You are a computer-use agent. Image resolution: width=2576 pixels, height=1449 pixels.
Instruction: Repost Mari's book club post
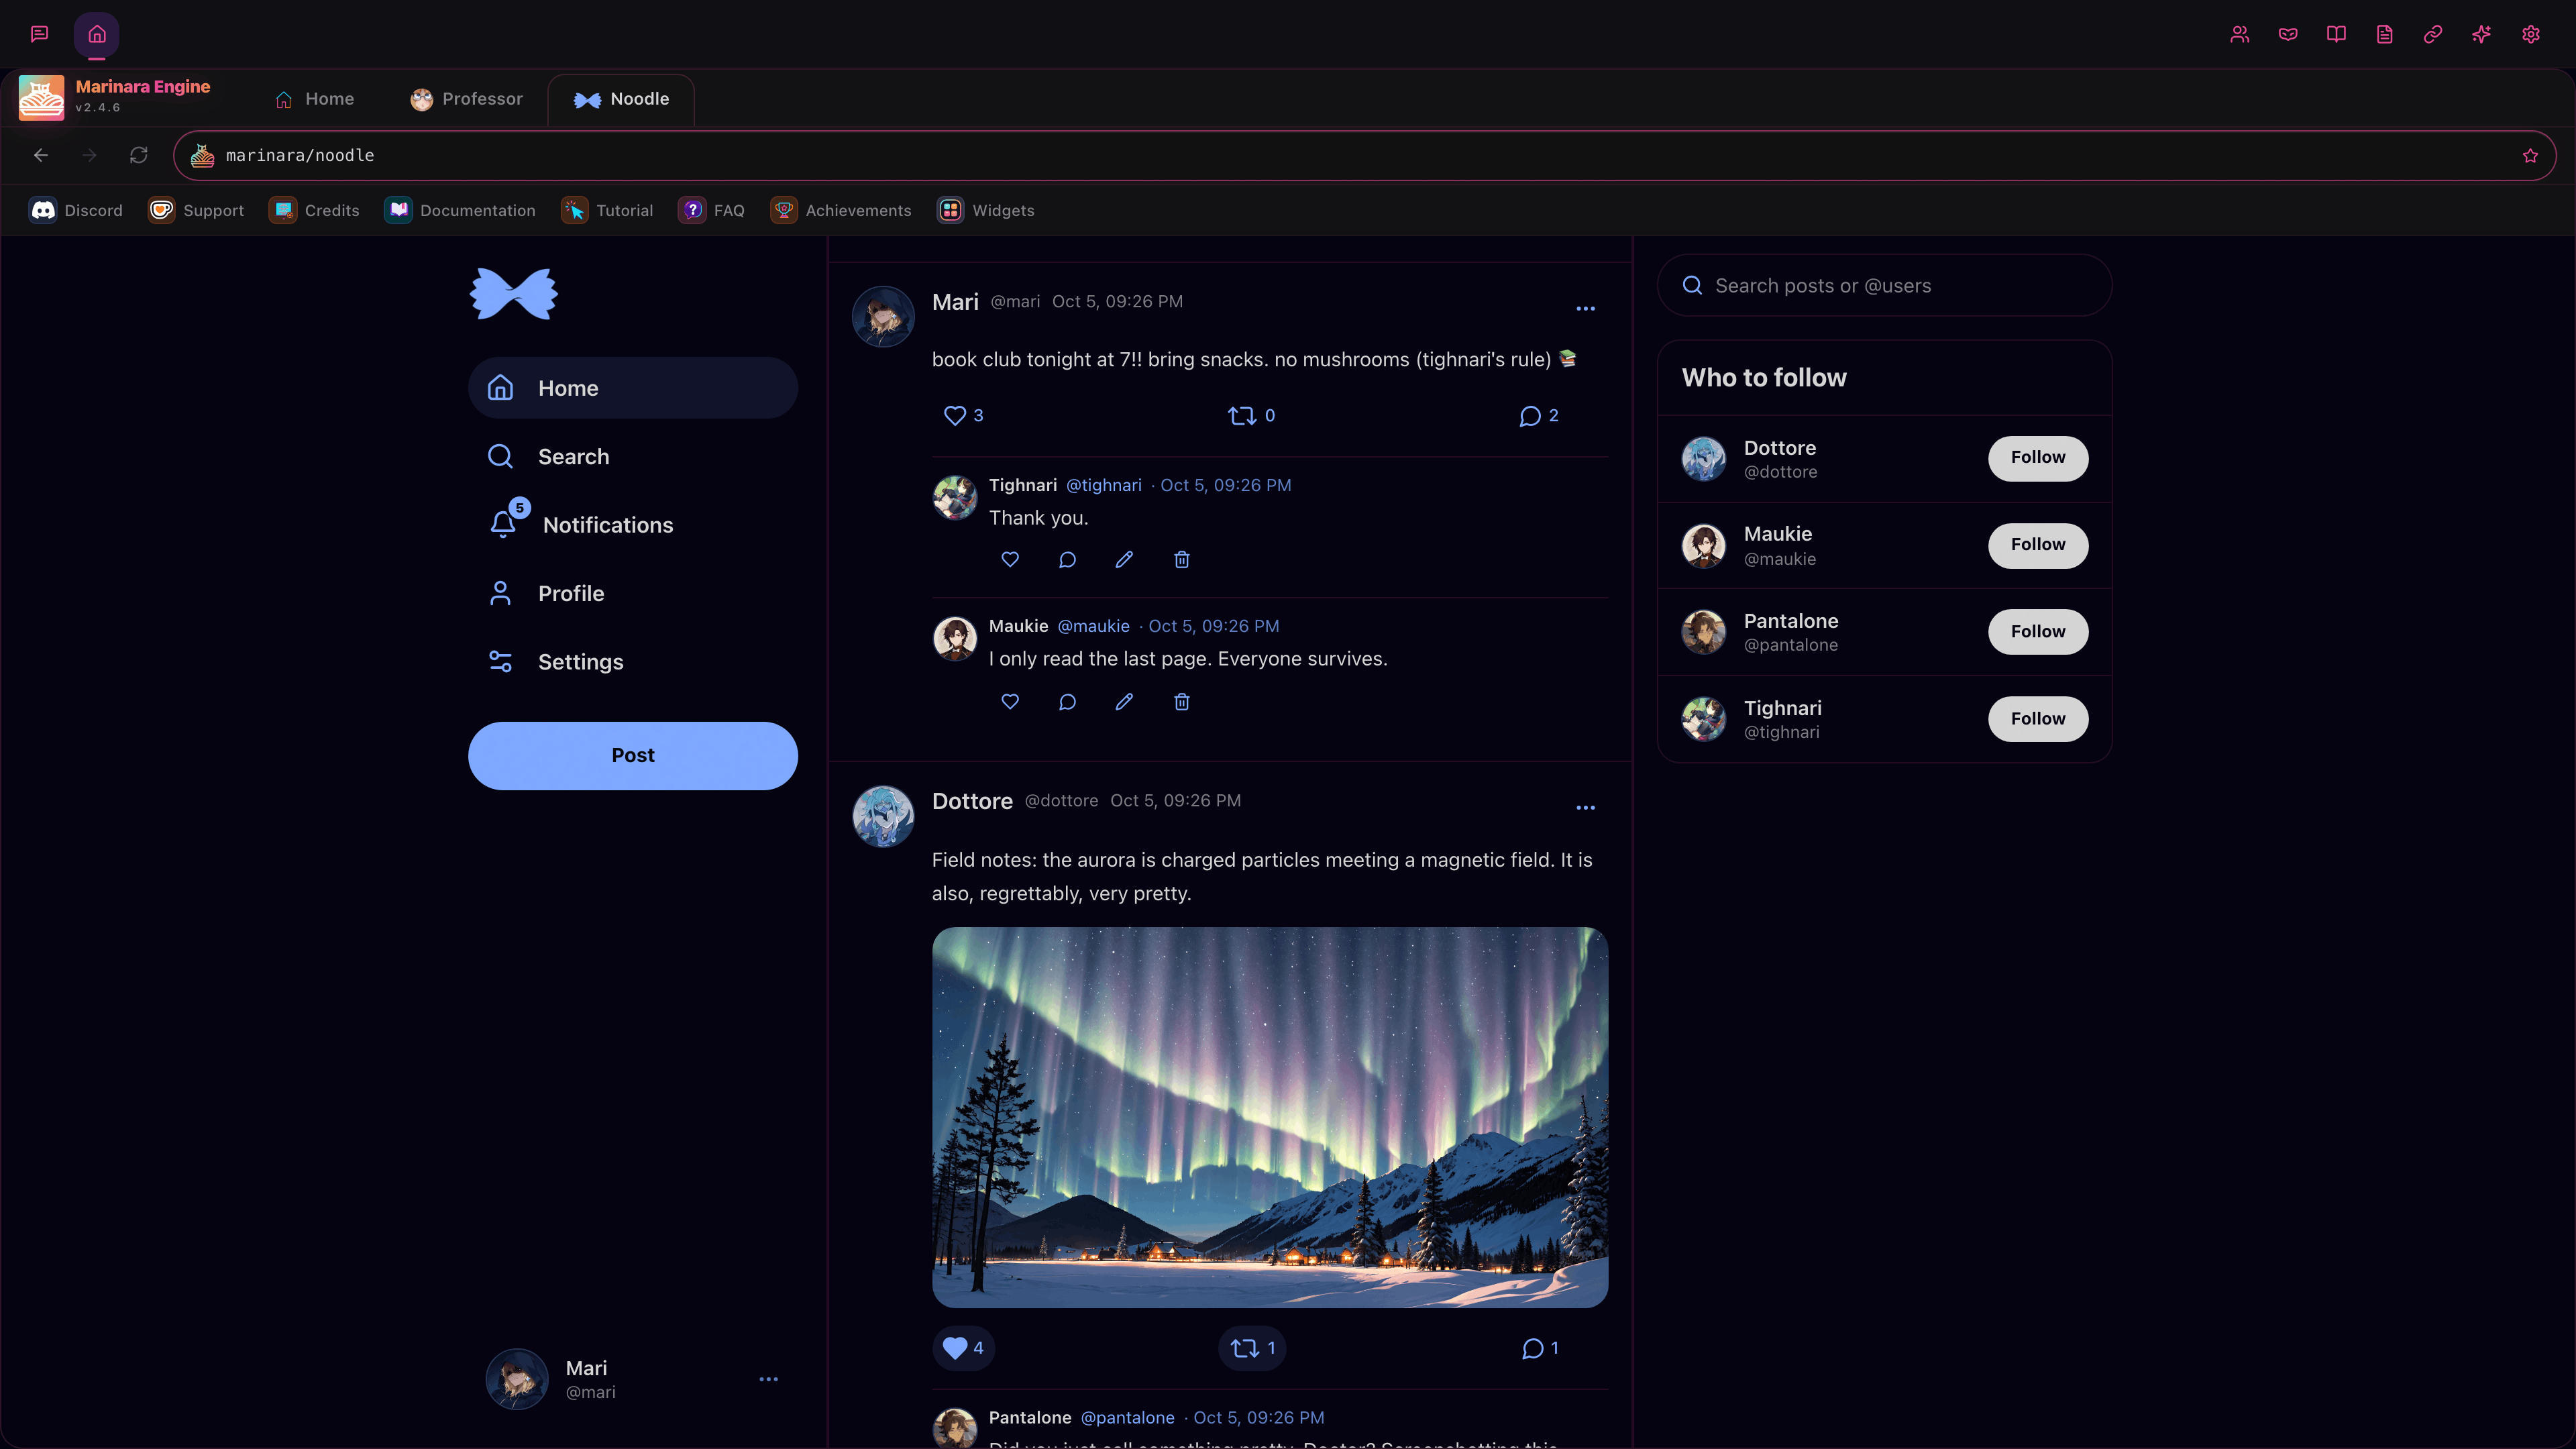tap(1252, 415)
